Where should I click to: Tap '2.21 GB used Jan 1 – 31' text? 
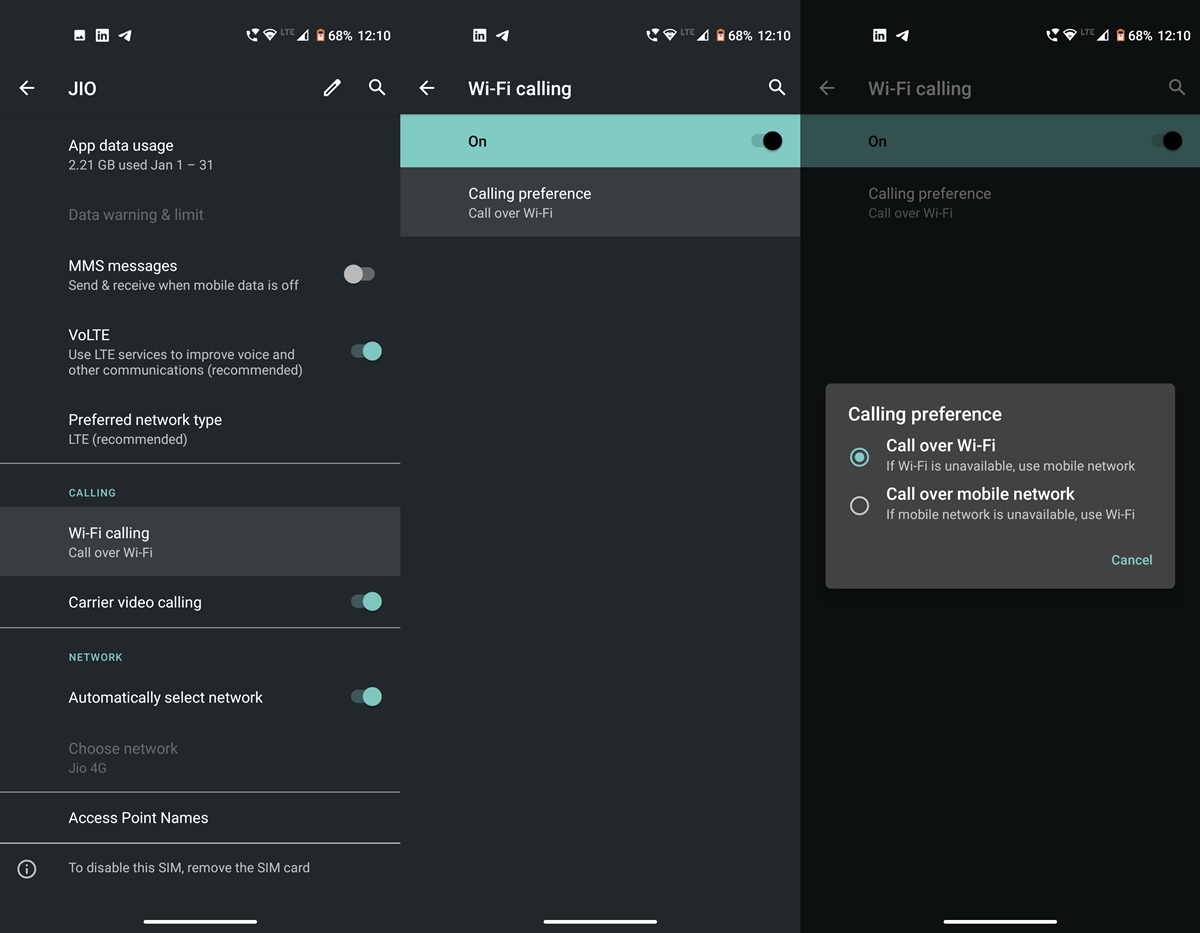coord(140,165)
